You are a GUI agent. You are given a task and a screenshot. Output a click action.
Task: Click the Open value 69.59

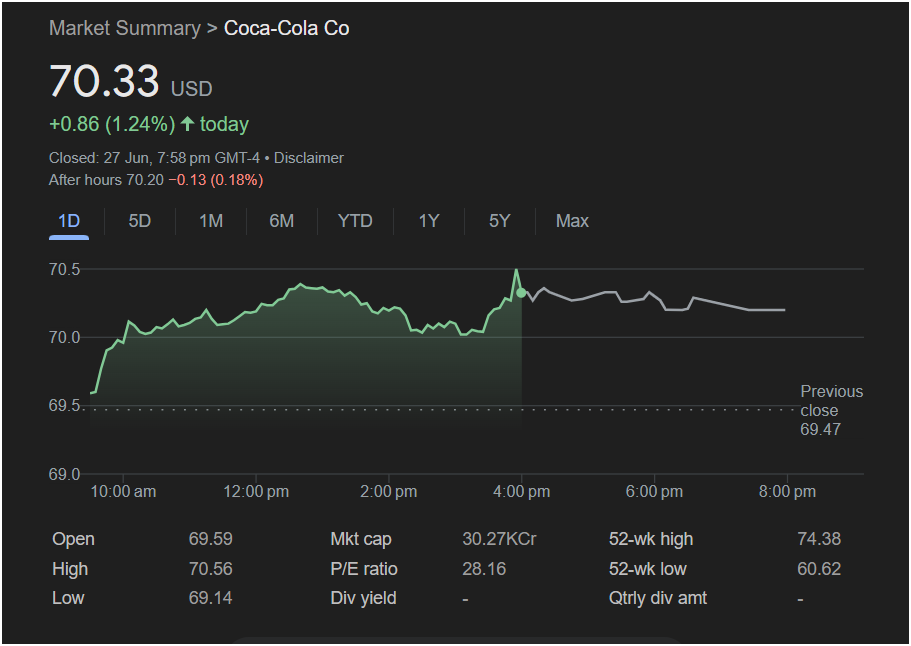(x=210, y=539)
